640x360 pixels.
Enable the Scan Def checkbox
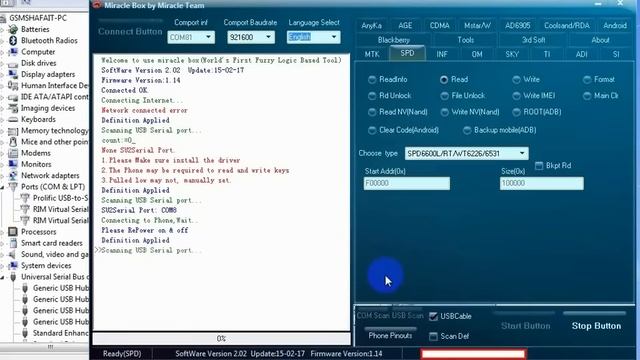click(x=433, y=336)
